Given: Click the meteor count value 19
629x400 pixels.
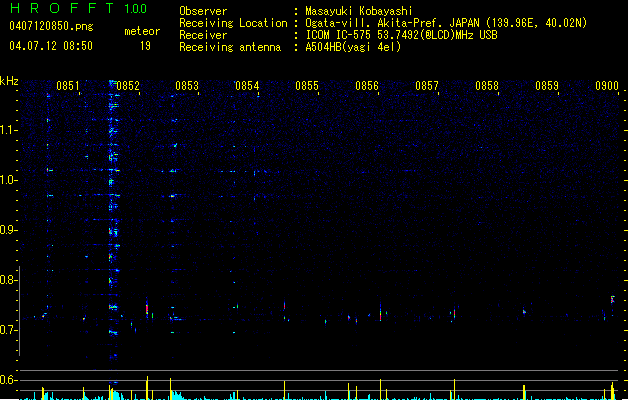Looking at the screenshot, I should 145,46.
